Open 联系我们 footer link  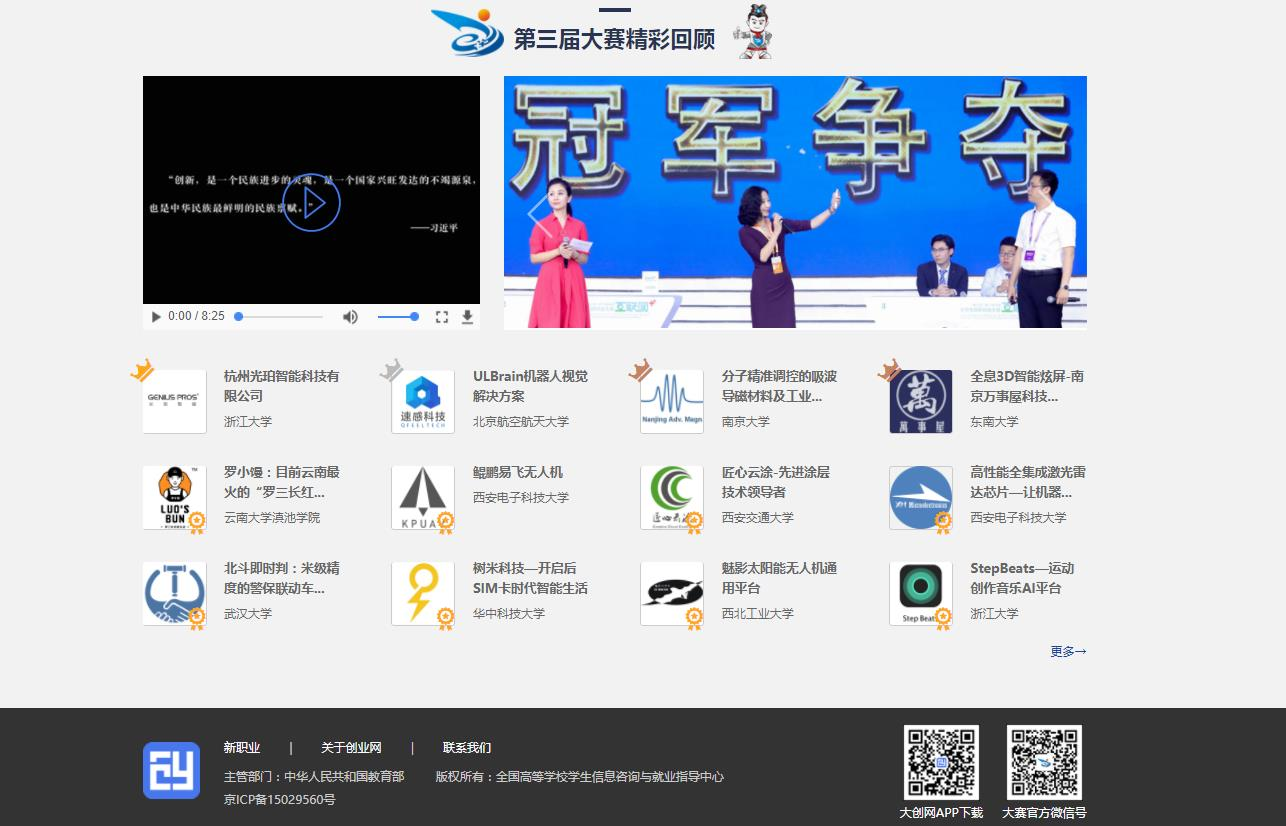pos(467,748)
